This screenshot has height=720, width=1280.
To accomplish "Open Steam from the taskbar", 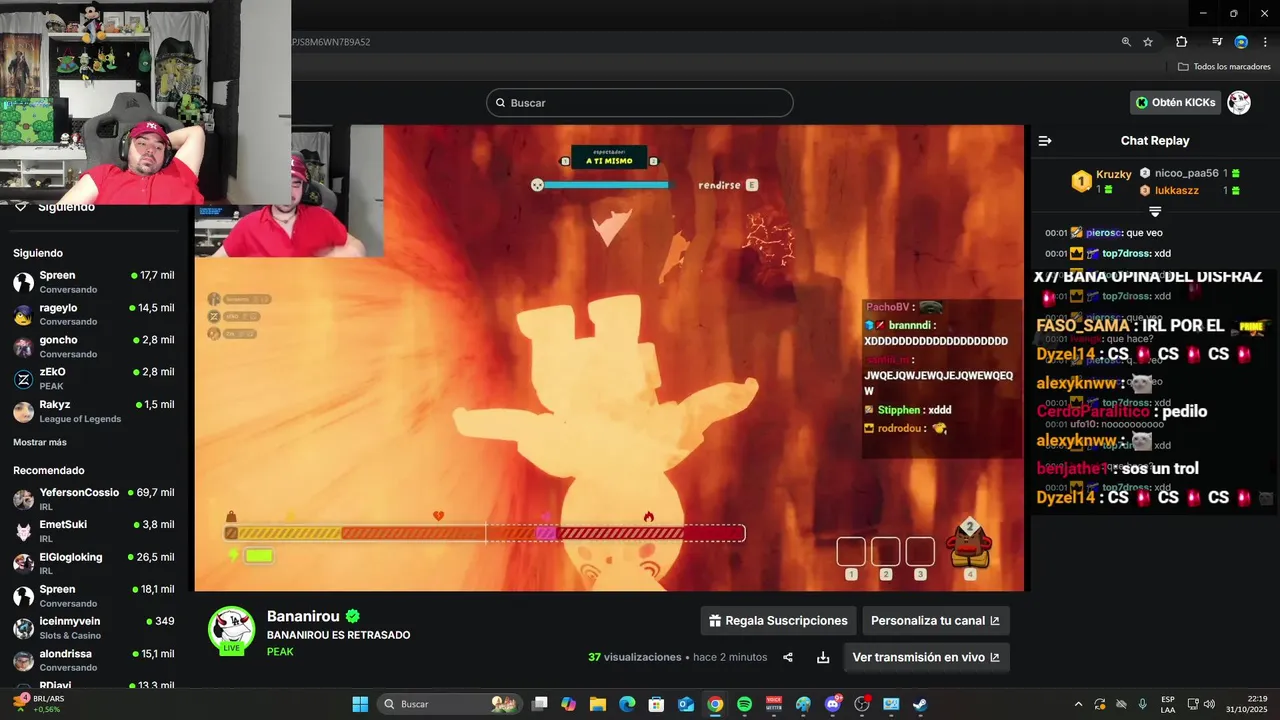I will point(920,704).
